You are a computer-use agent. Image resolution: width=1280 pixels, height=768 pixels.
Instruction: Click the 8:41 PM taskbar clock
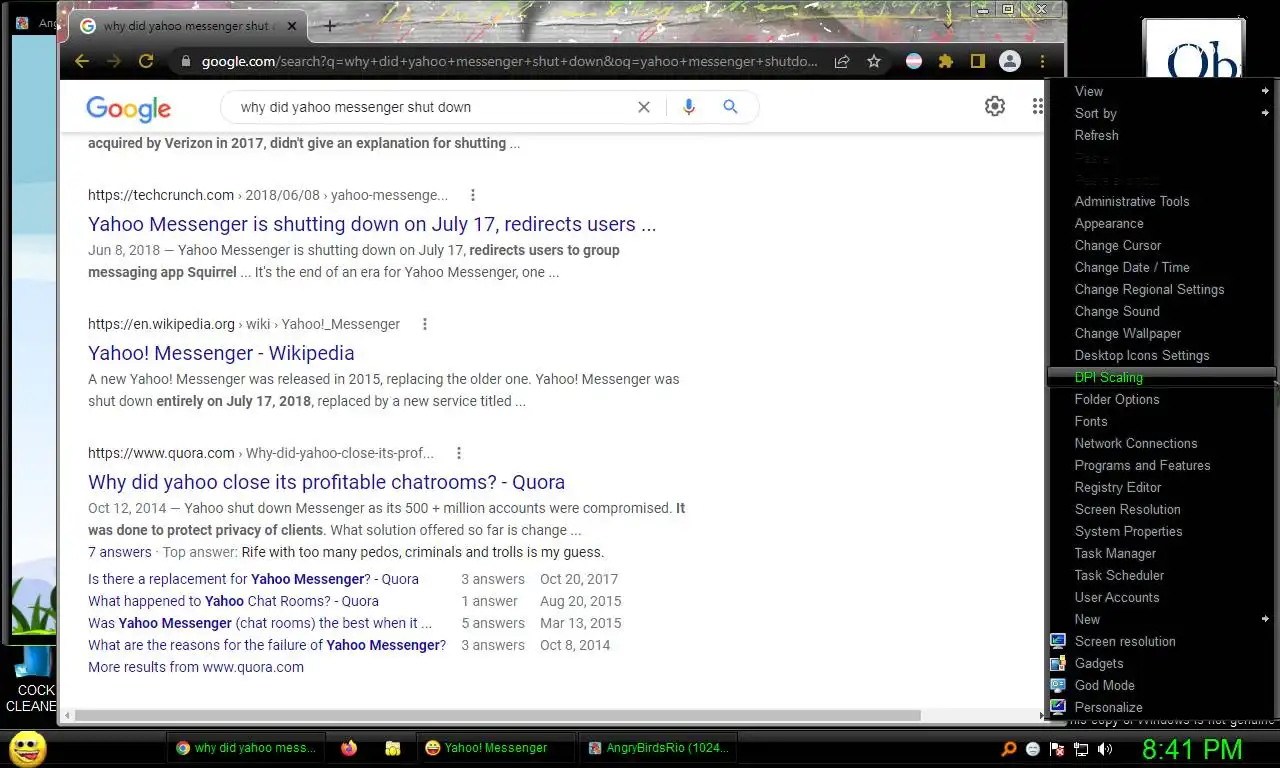coord(1192,749)
